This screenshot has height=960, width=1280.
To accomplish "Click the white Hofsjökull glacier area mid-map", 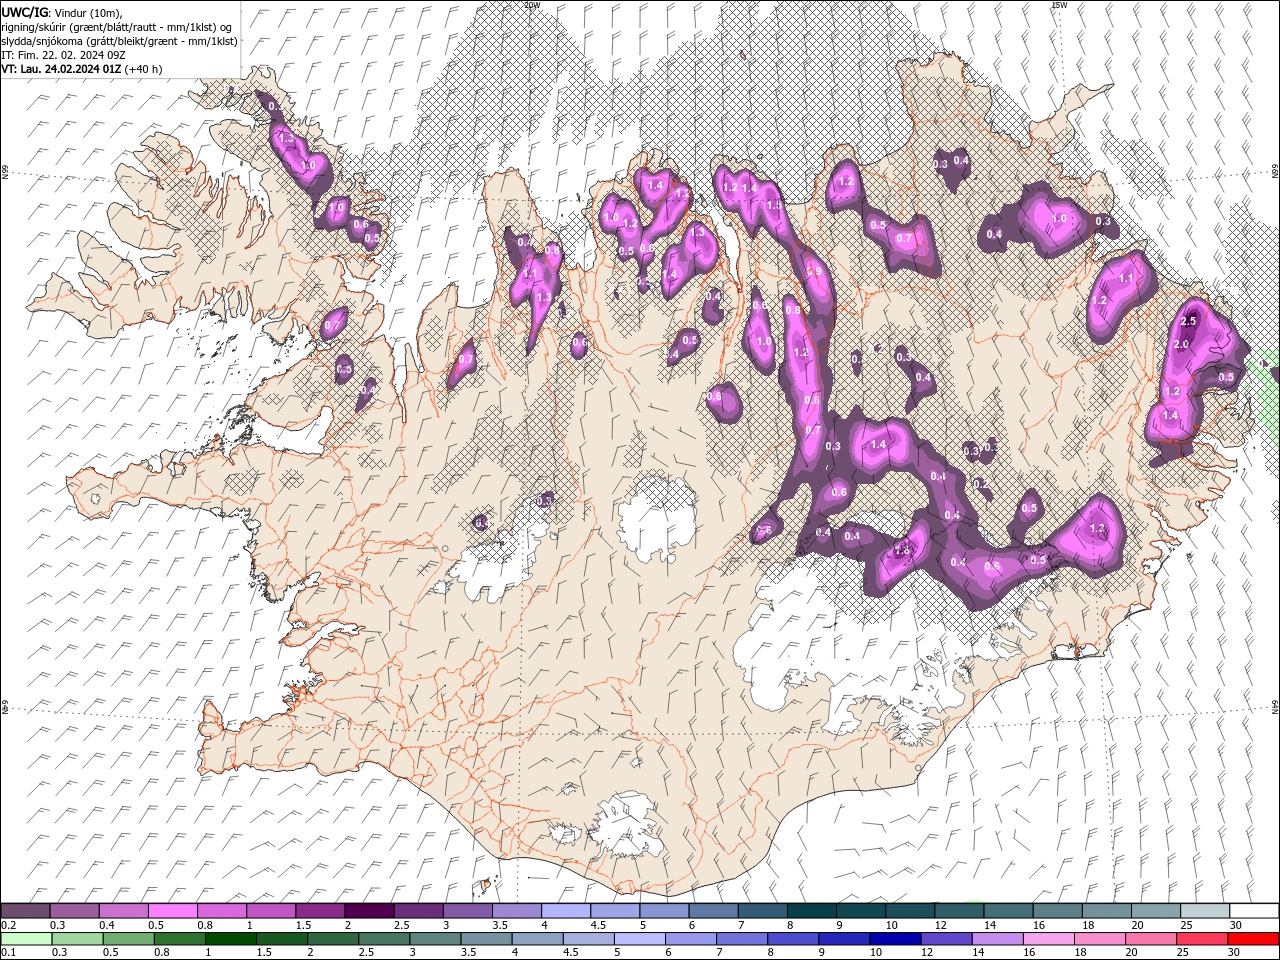I will 656,521.
